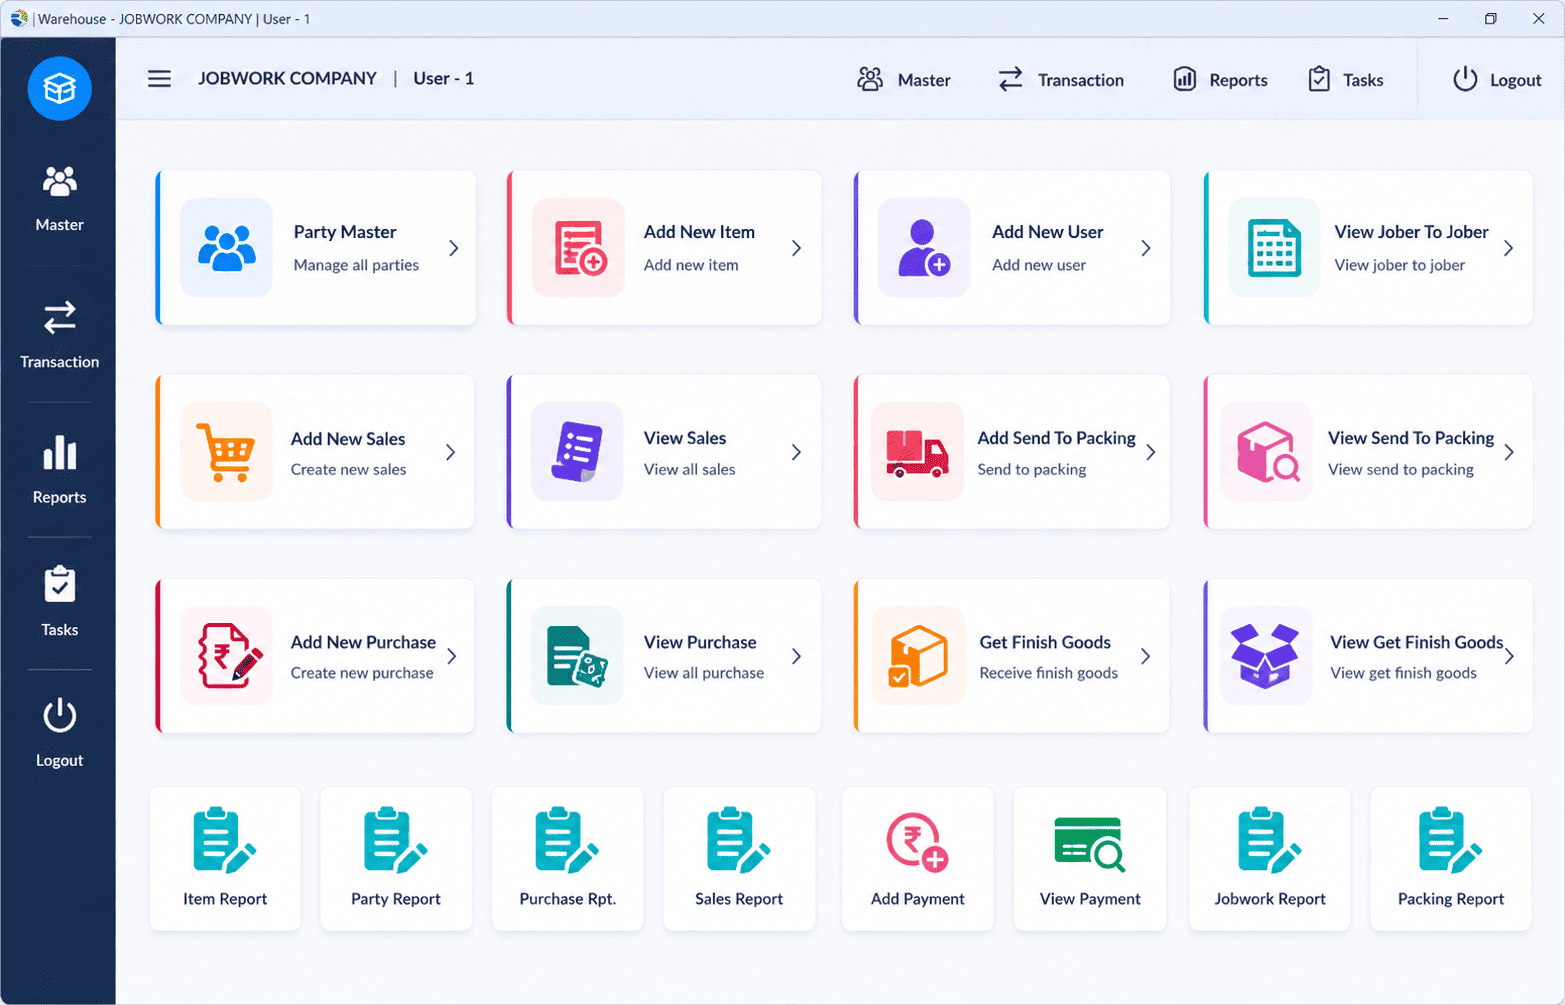
Task: Click the chevron on Add New Sales card
Action: (x=451, y=453)
